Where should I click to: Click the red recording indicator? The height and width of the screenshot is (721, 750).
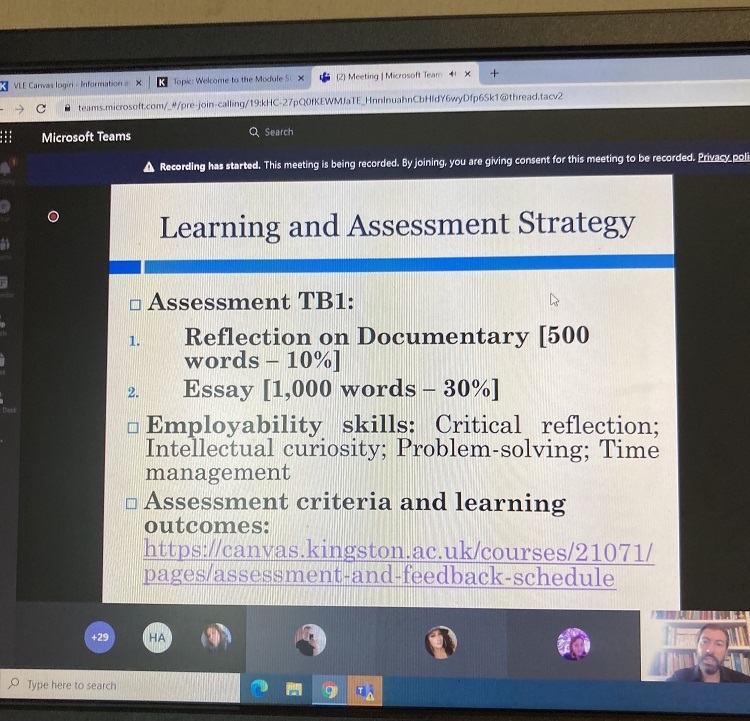[x=54, y=216]
